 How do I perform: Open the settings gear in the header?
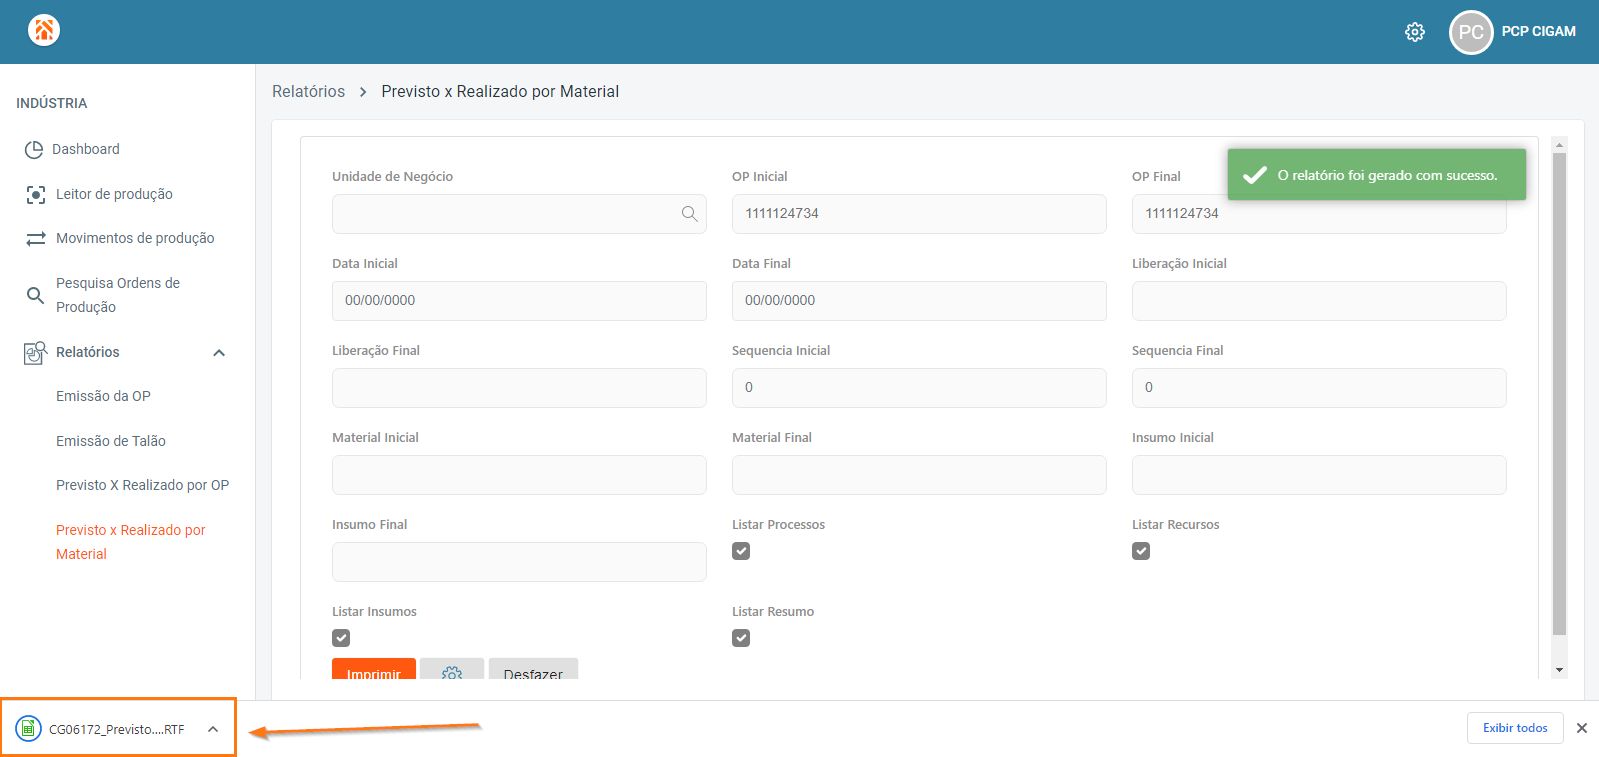pos(1415,32)
